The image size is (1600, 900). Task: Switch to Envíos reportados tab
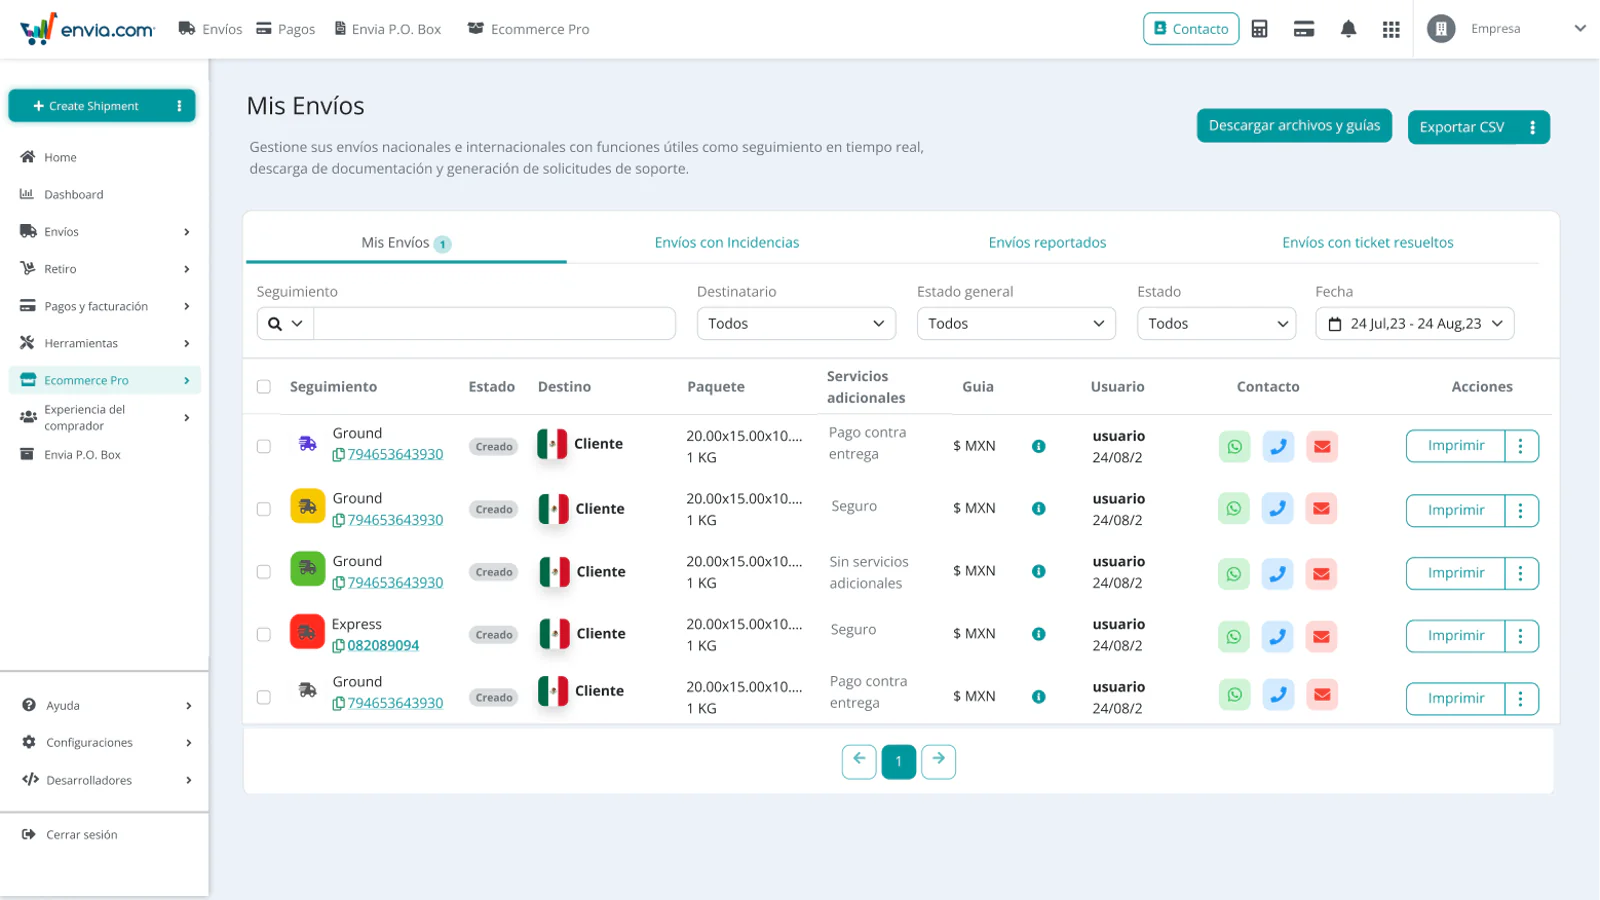coord(1047,243)
